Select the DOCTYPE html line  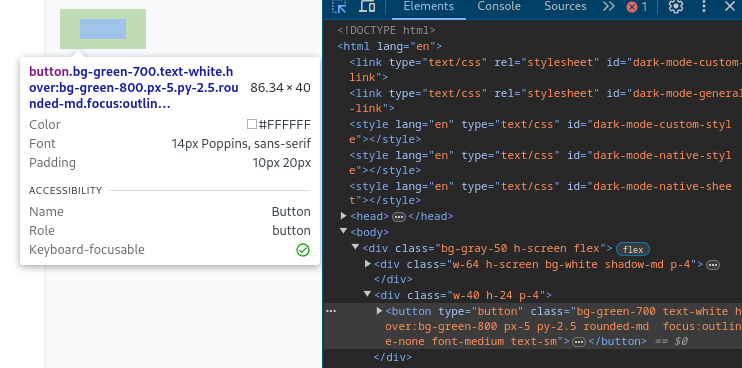point(386,30)
